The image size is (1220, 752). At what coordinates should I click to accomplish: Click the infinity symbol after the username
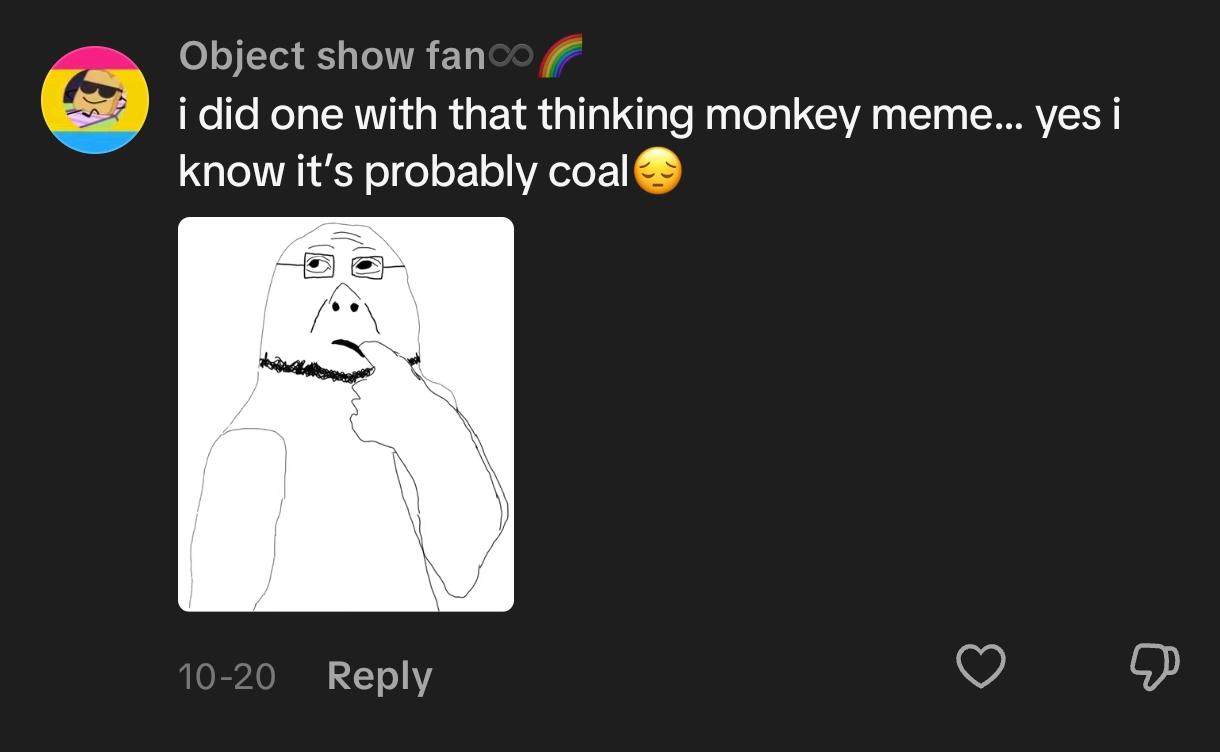512,58
